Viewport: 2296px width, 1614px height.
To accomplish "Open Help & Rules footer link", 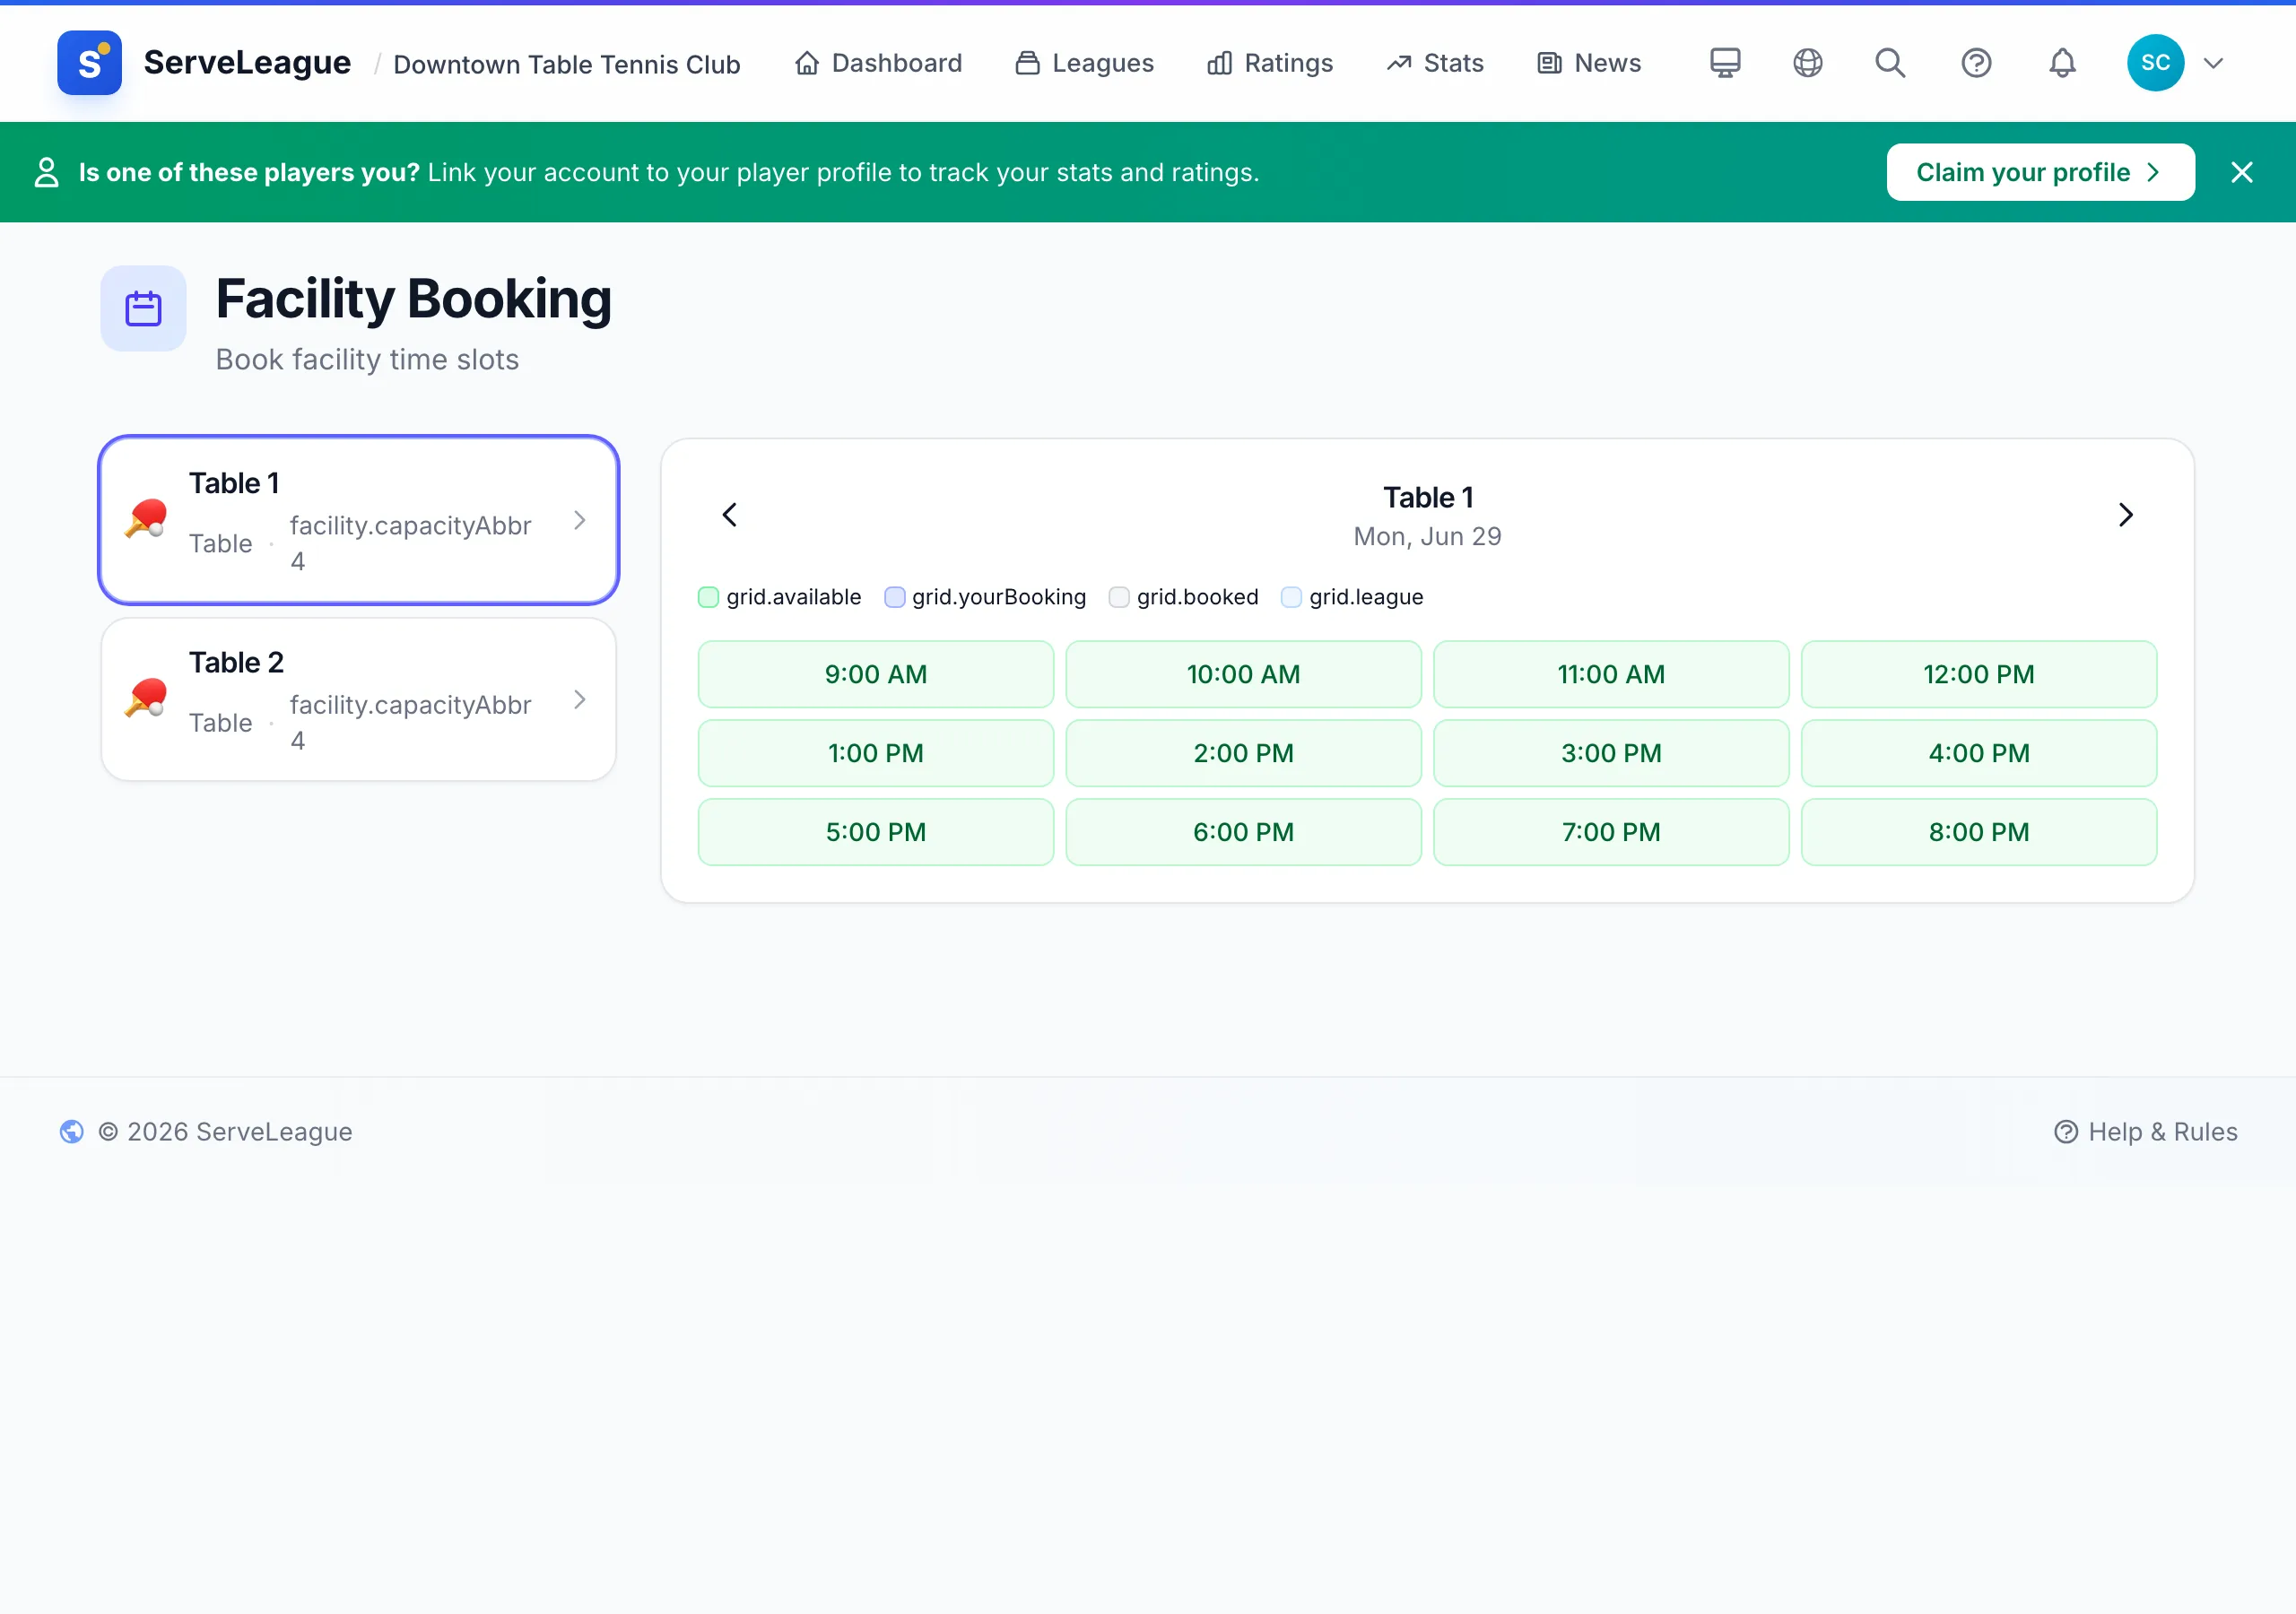I will tap(2145, 1131).
